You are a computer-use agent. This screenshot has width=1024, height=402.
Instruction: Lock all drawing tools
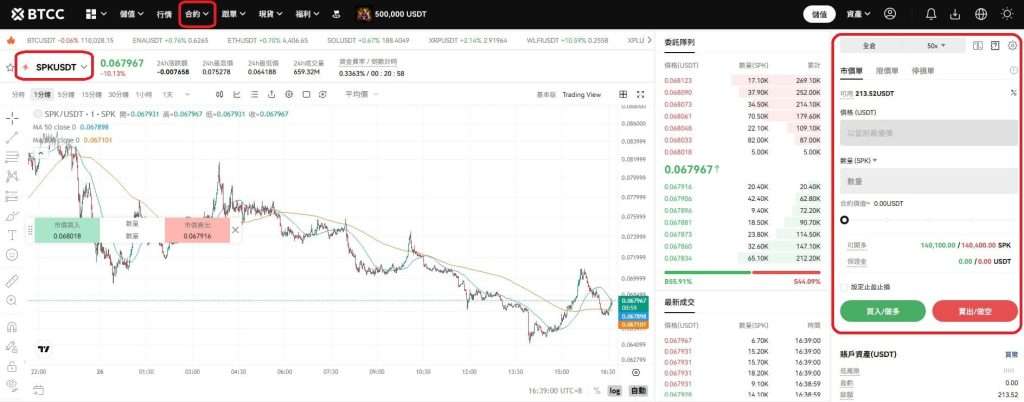[12, 366]
